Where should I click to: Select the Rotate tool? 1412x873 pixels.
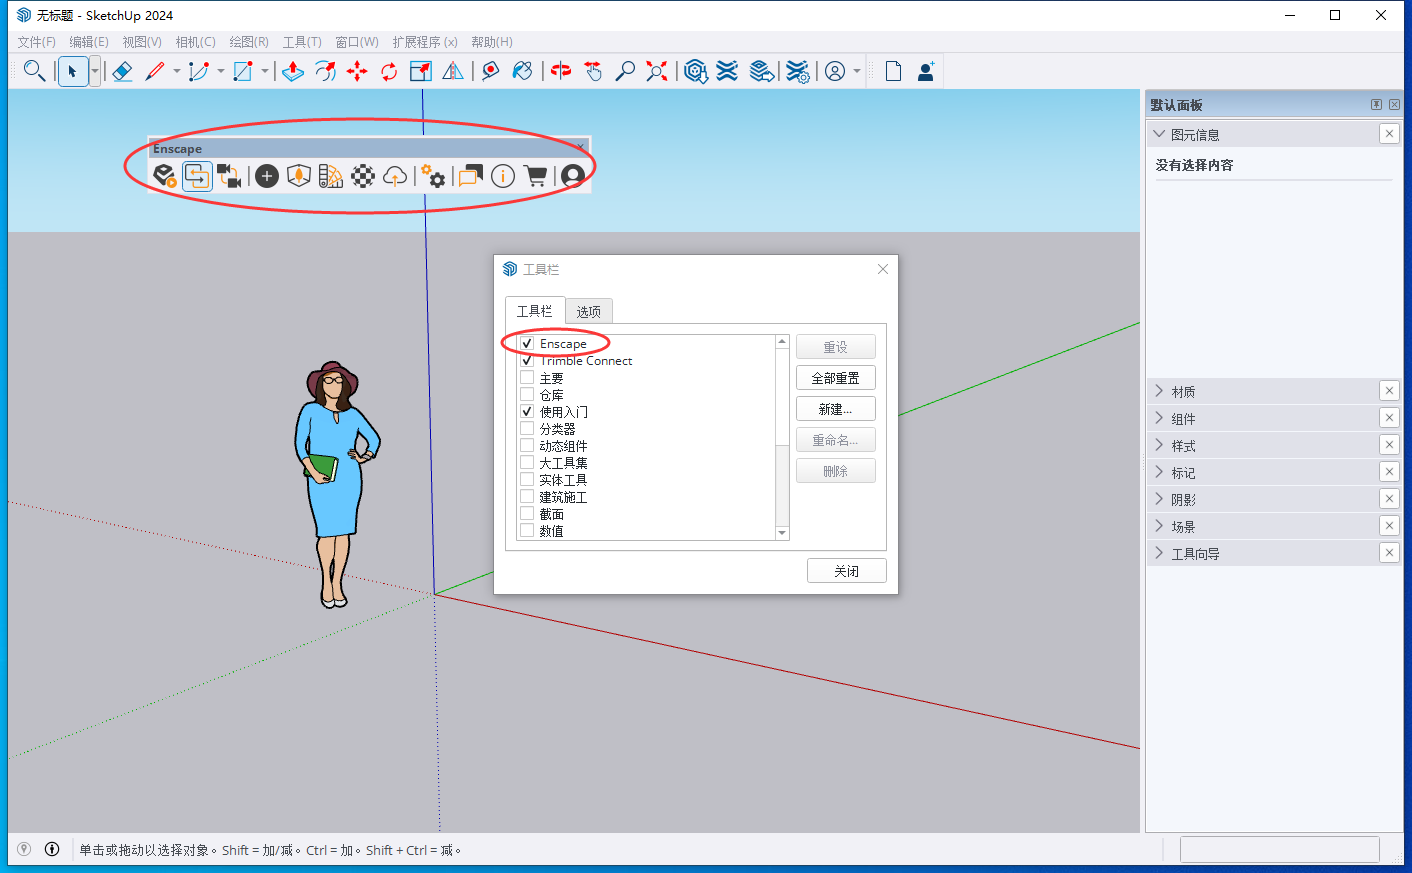[389, 71]
